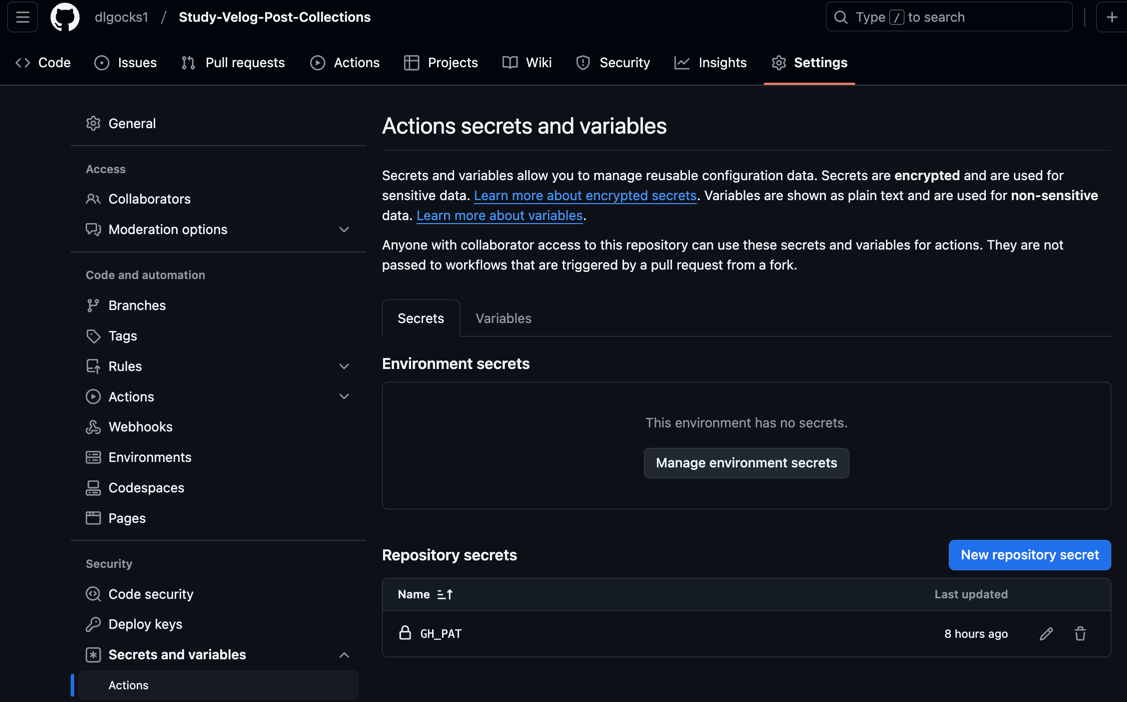The height and width of the screenshot is (702, 1127).
Task: Click the Last updated column header
Action: click(x=970, y=594)
